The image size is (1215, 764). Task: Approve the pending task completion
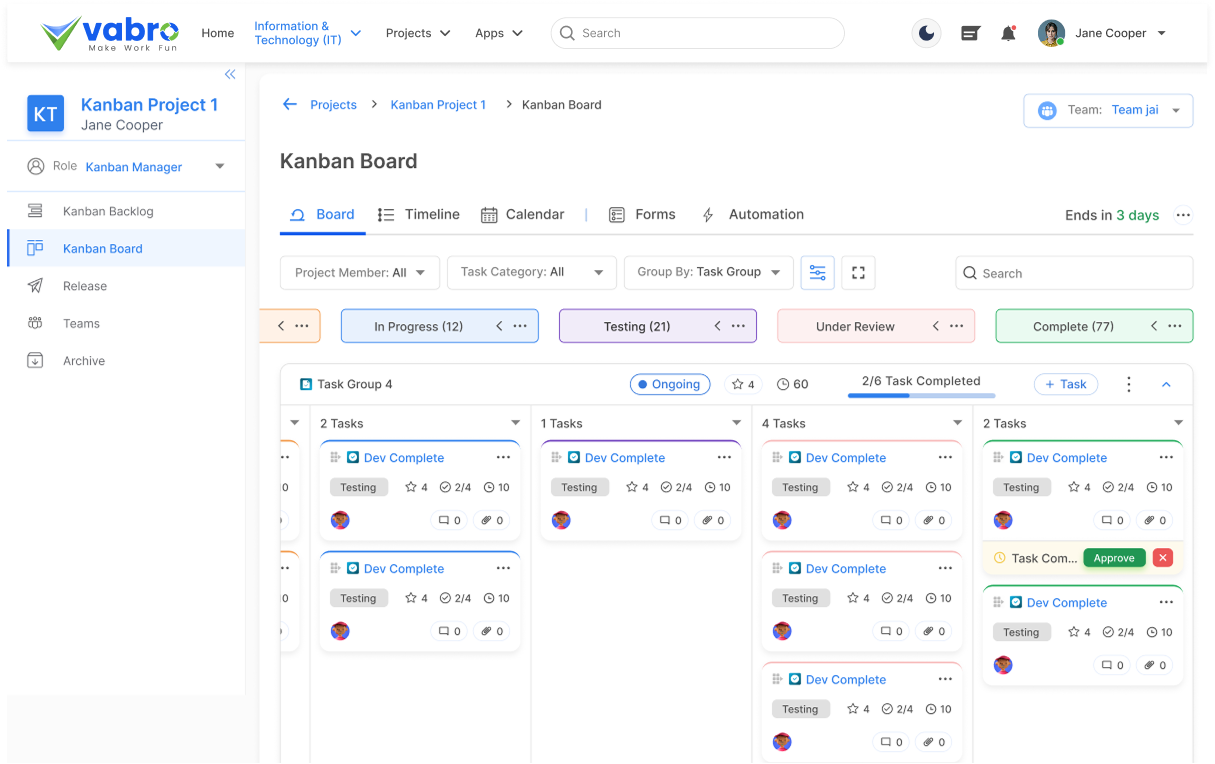click(x=1114, y=557)
